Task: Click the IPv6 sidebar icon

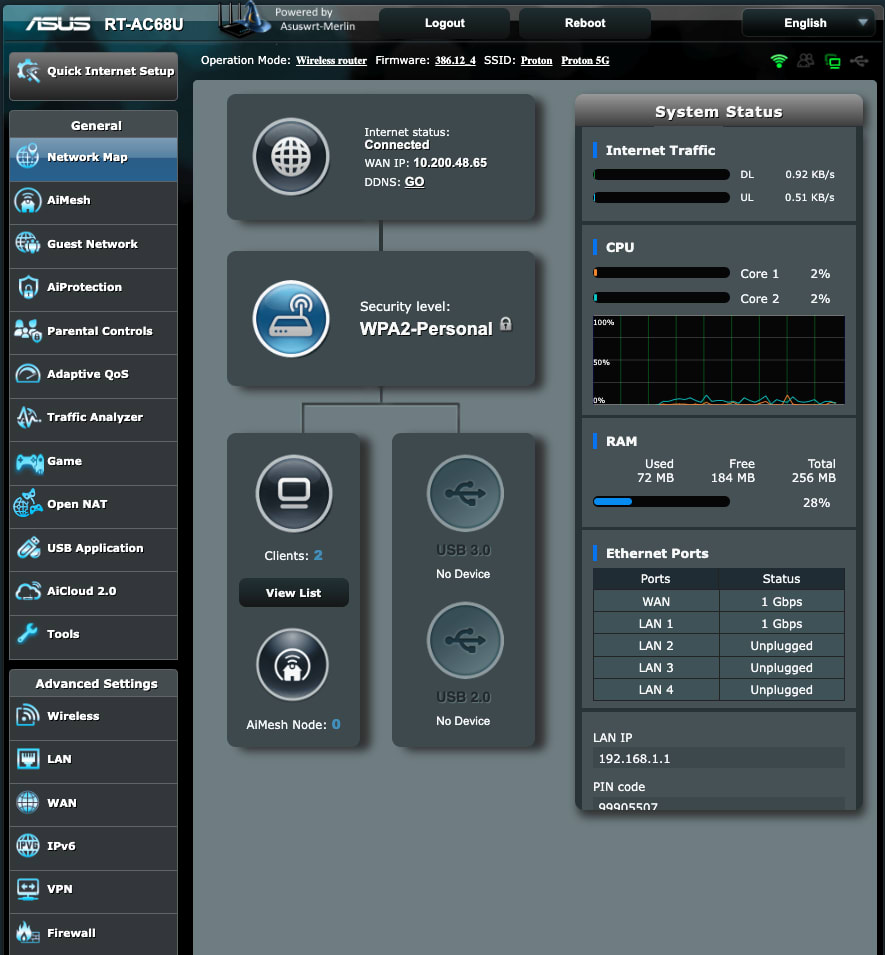Action: tap(27, 845)
